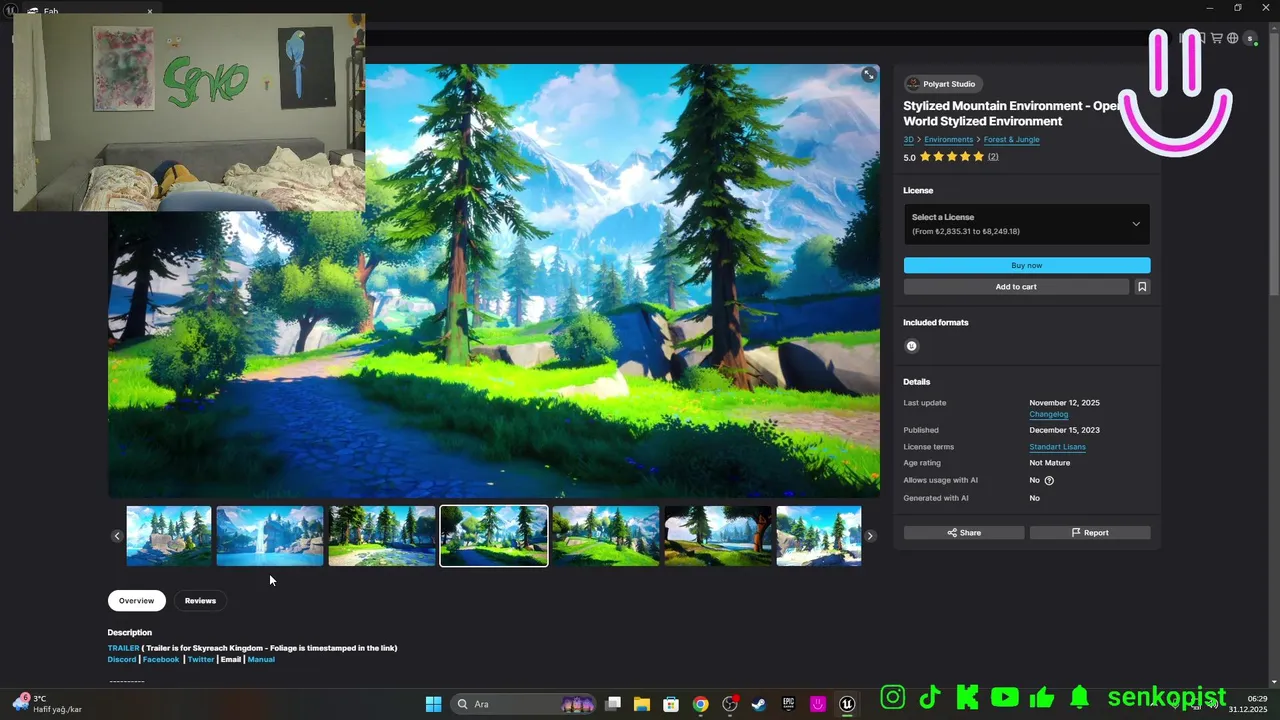Select the sixth thumbnail with lake view
The width and height of the screenshot is (1280, 720).
(x=718, y=536)
